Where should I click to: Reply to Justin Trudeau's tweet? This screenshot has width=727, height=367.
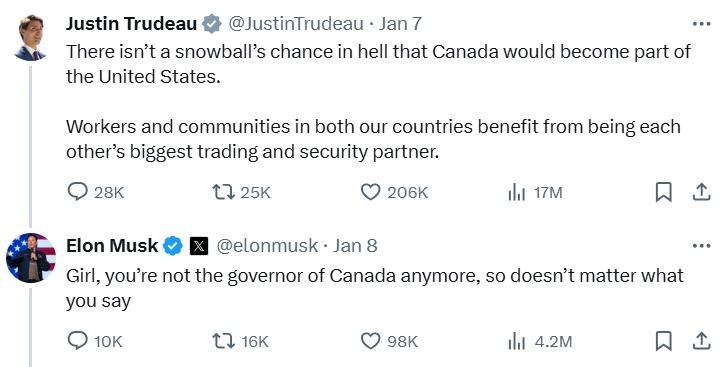(x=77, y=192)
